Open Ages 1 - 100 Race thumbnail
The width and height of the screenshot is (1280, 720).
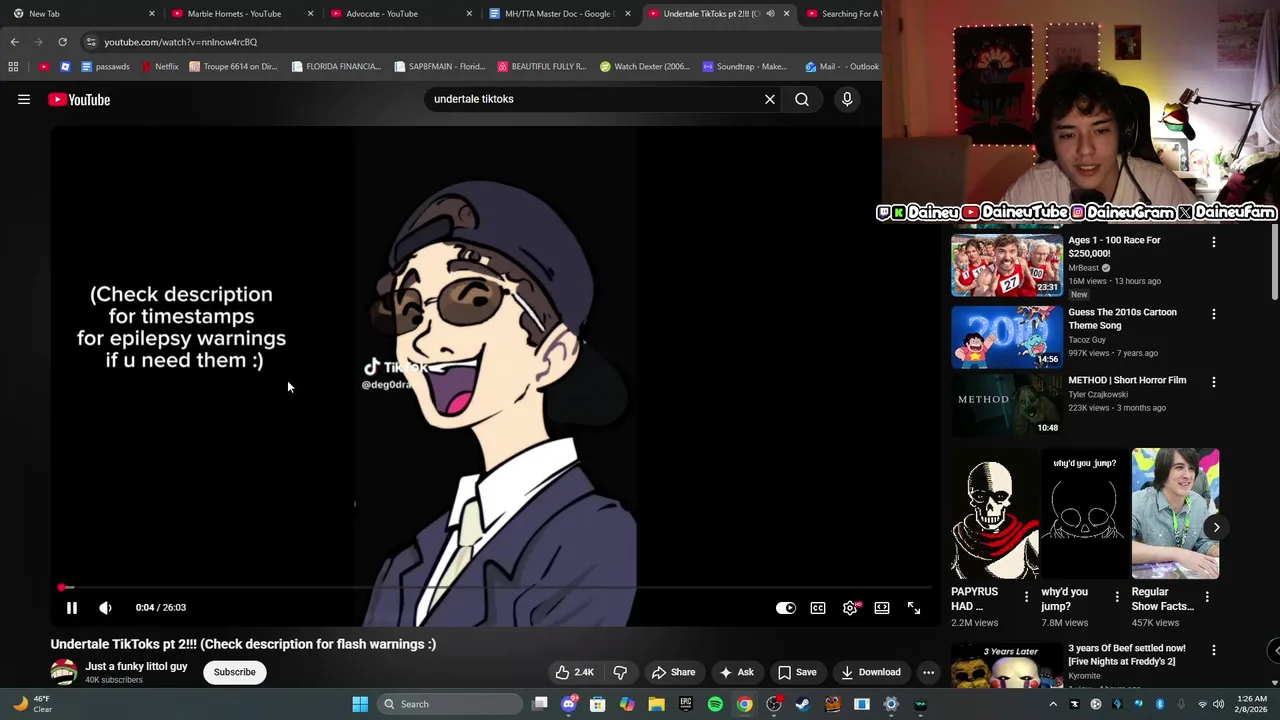(1007, 265)
